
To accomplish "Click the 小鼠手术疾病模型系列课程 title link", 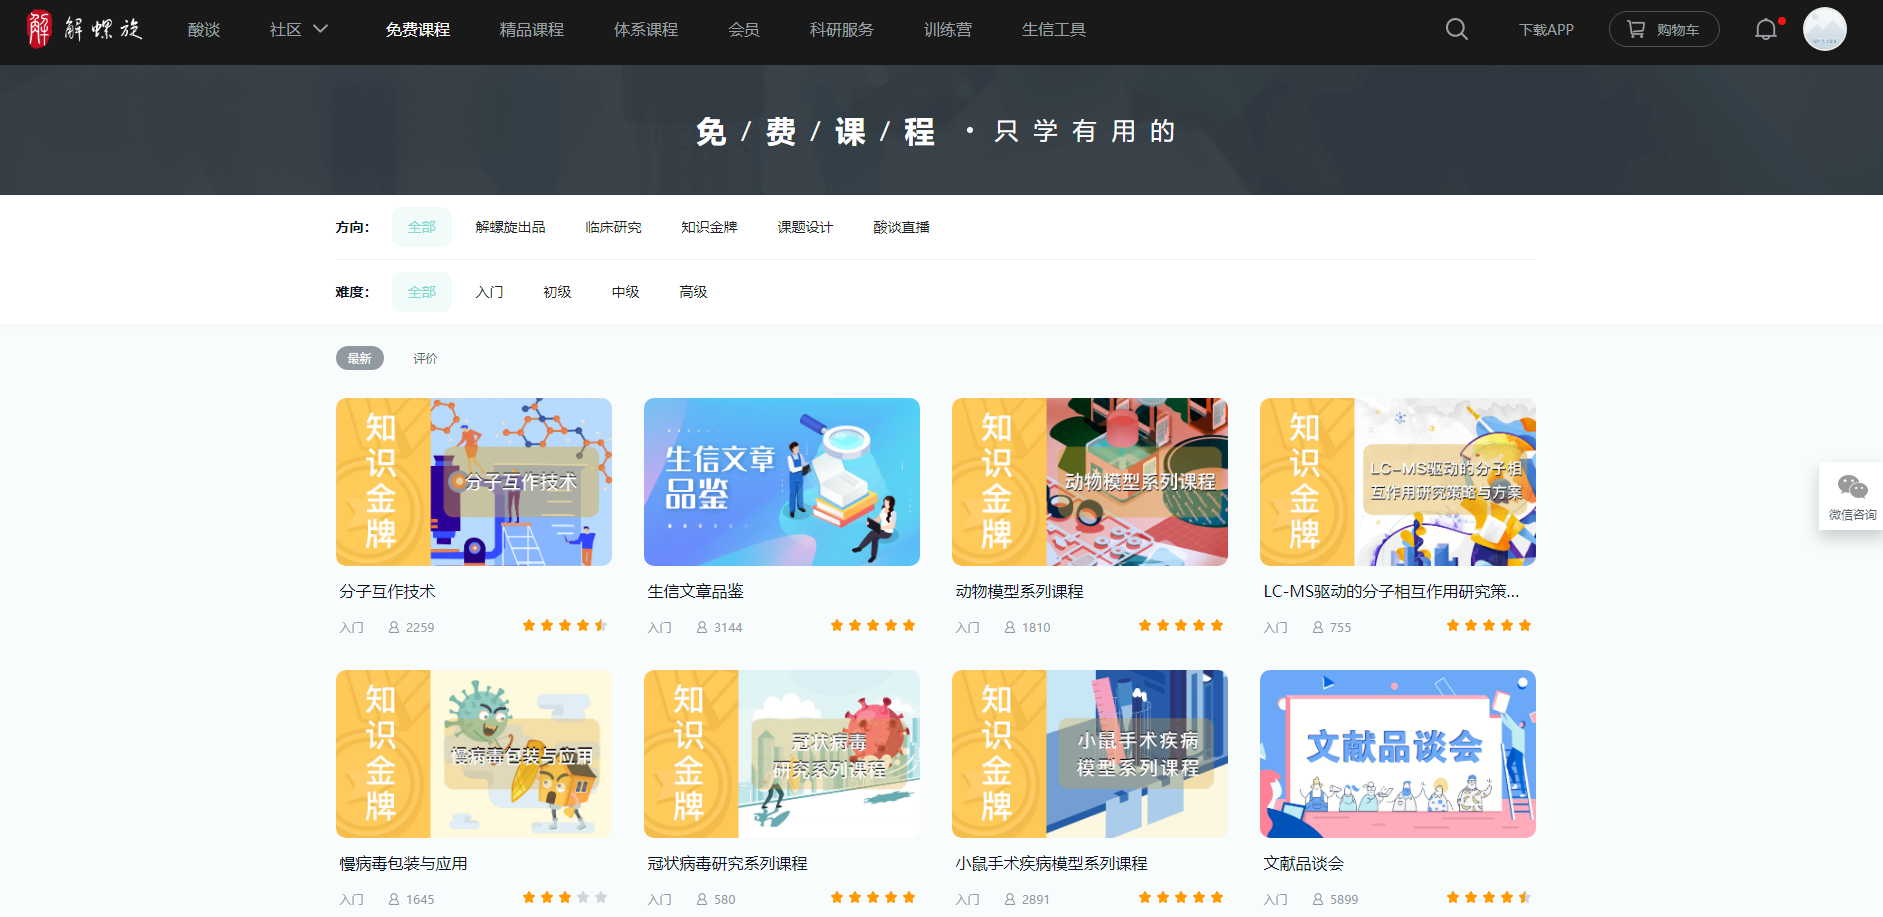I will point(1052,864).
